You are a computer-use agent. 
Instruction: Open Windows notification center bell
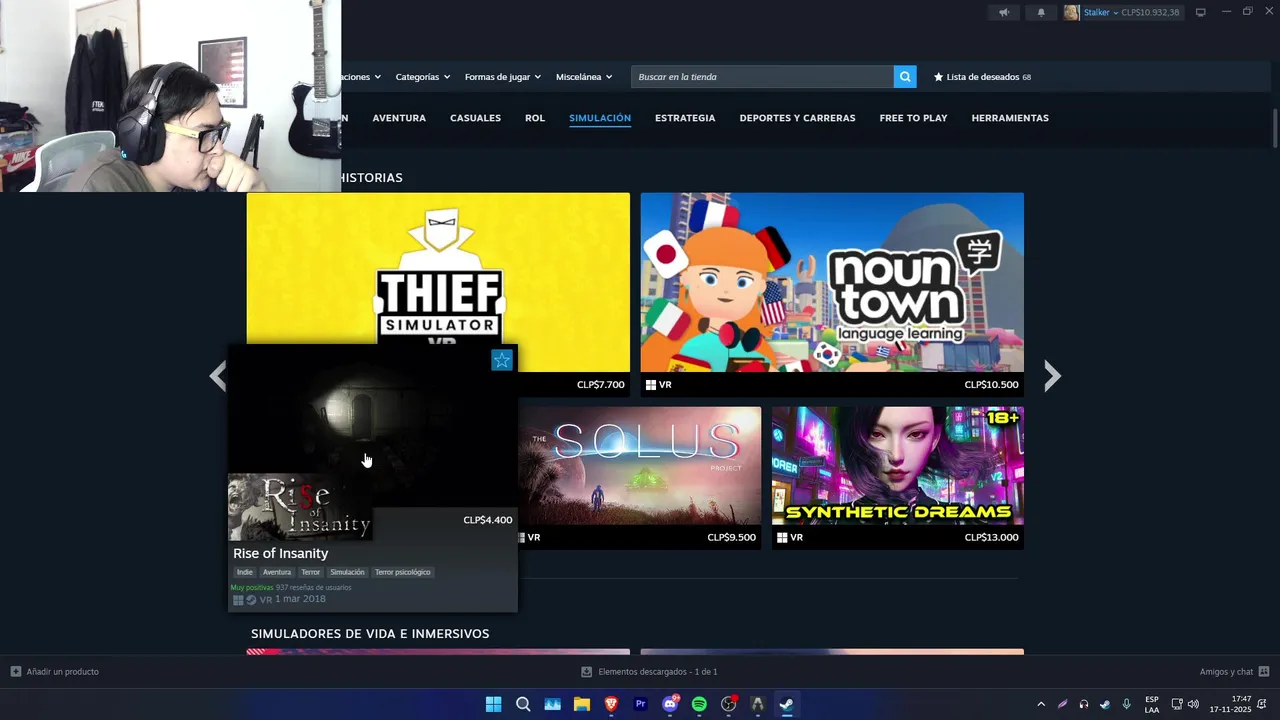click(1262, 704)
